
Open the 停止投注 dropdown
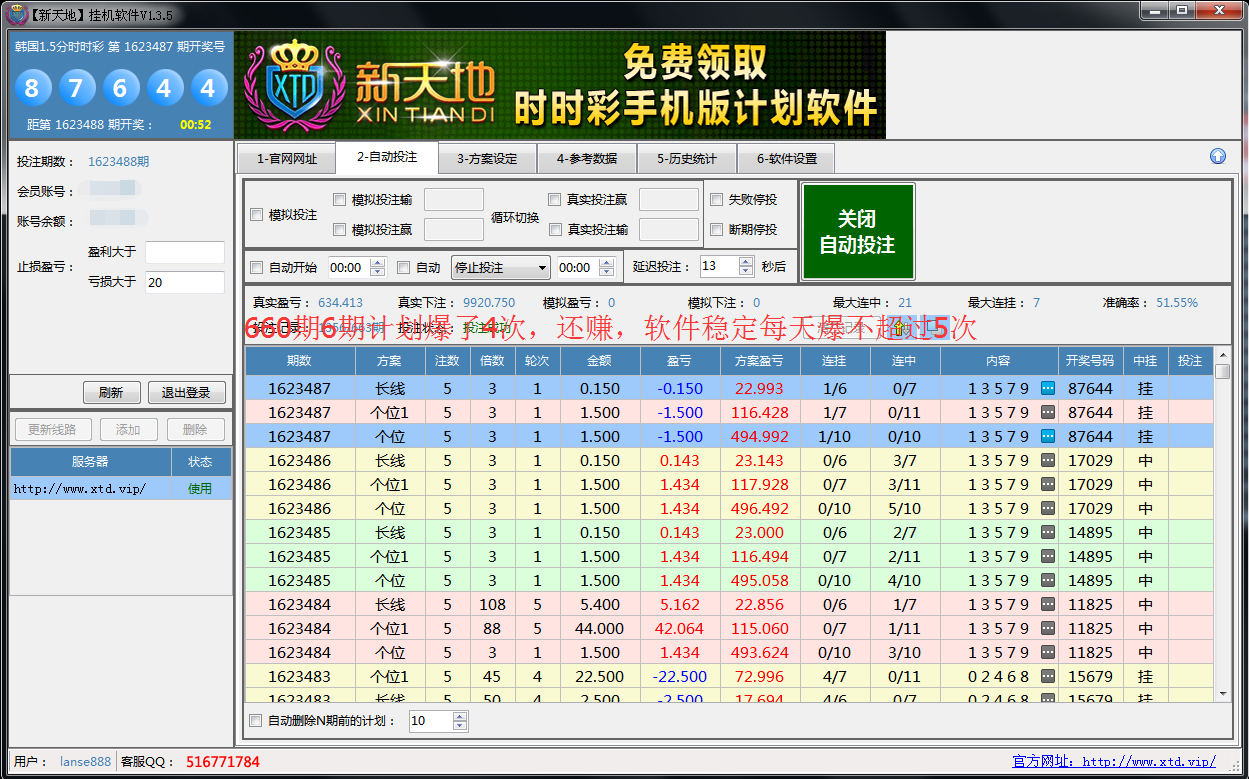point(501,267)
